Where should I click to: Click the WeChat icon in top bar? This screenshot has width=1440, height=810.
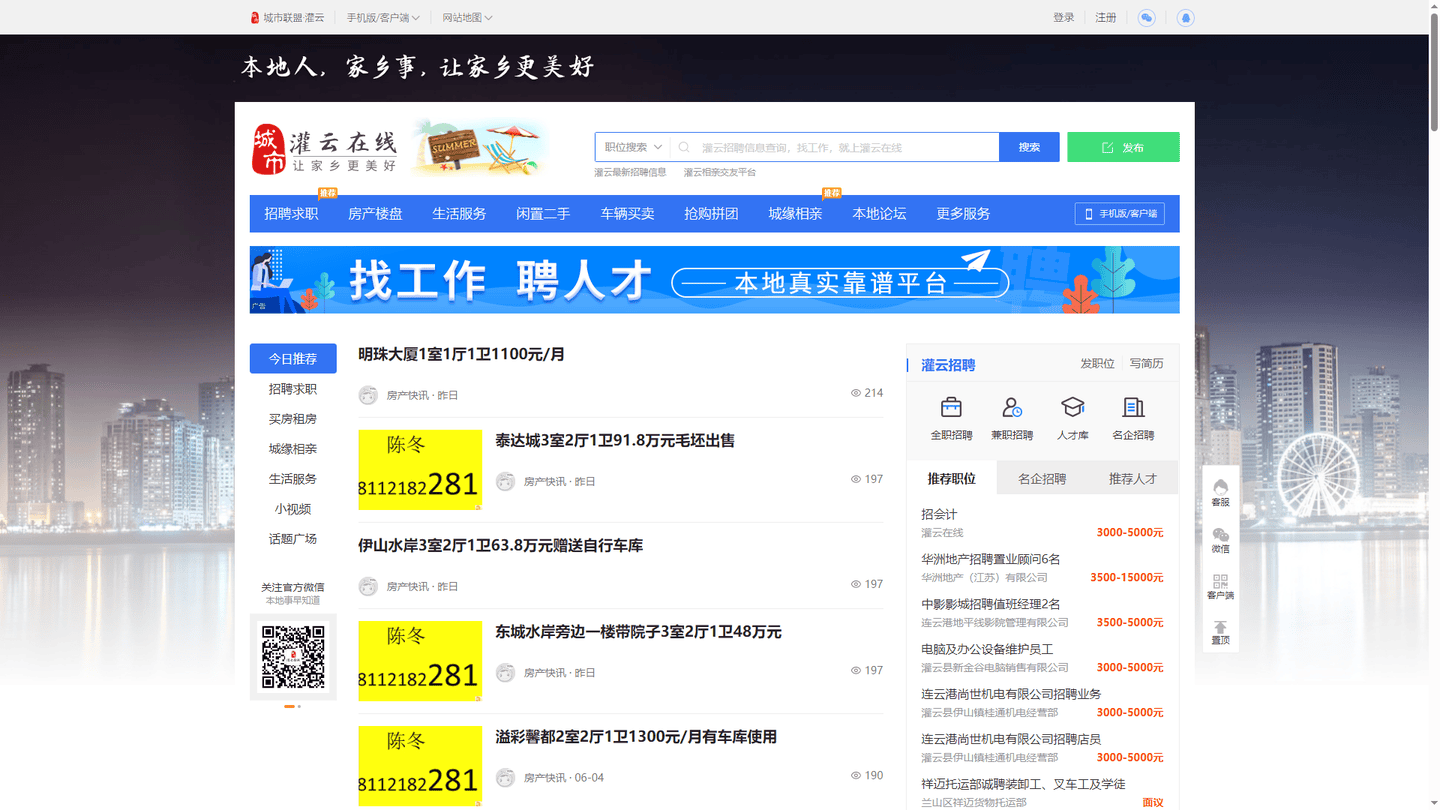[x=1147, y=18]
